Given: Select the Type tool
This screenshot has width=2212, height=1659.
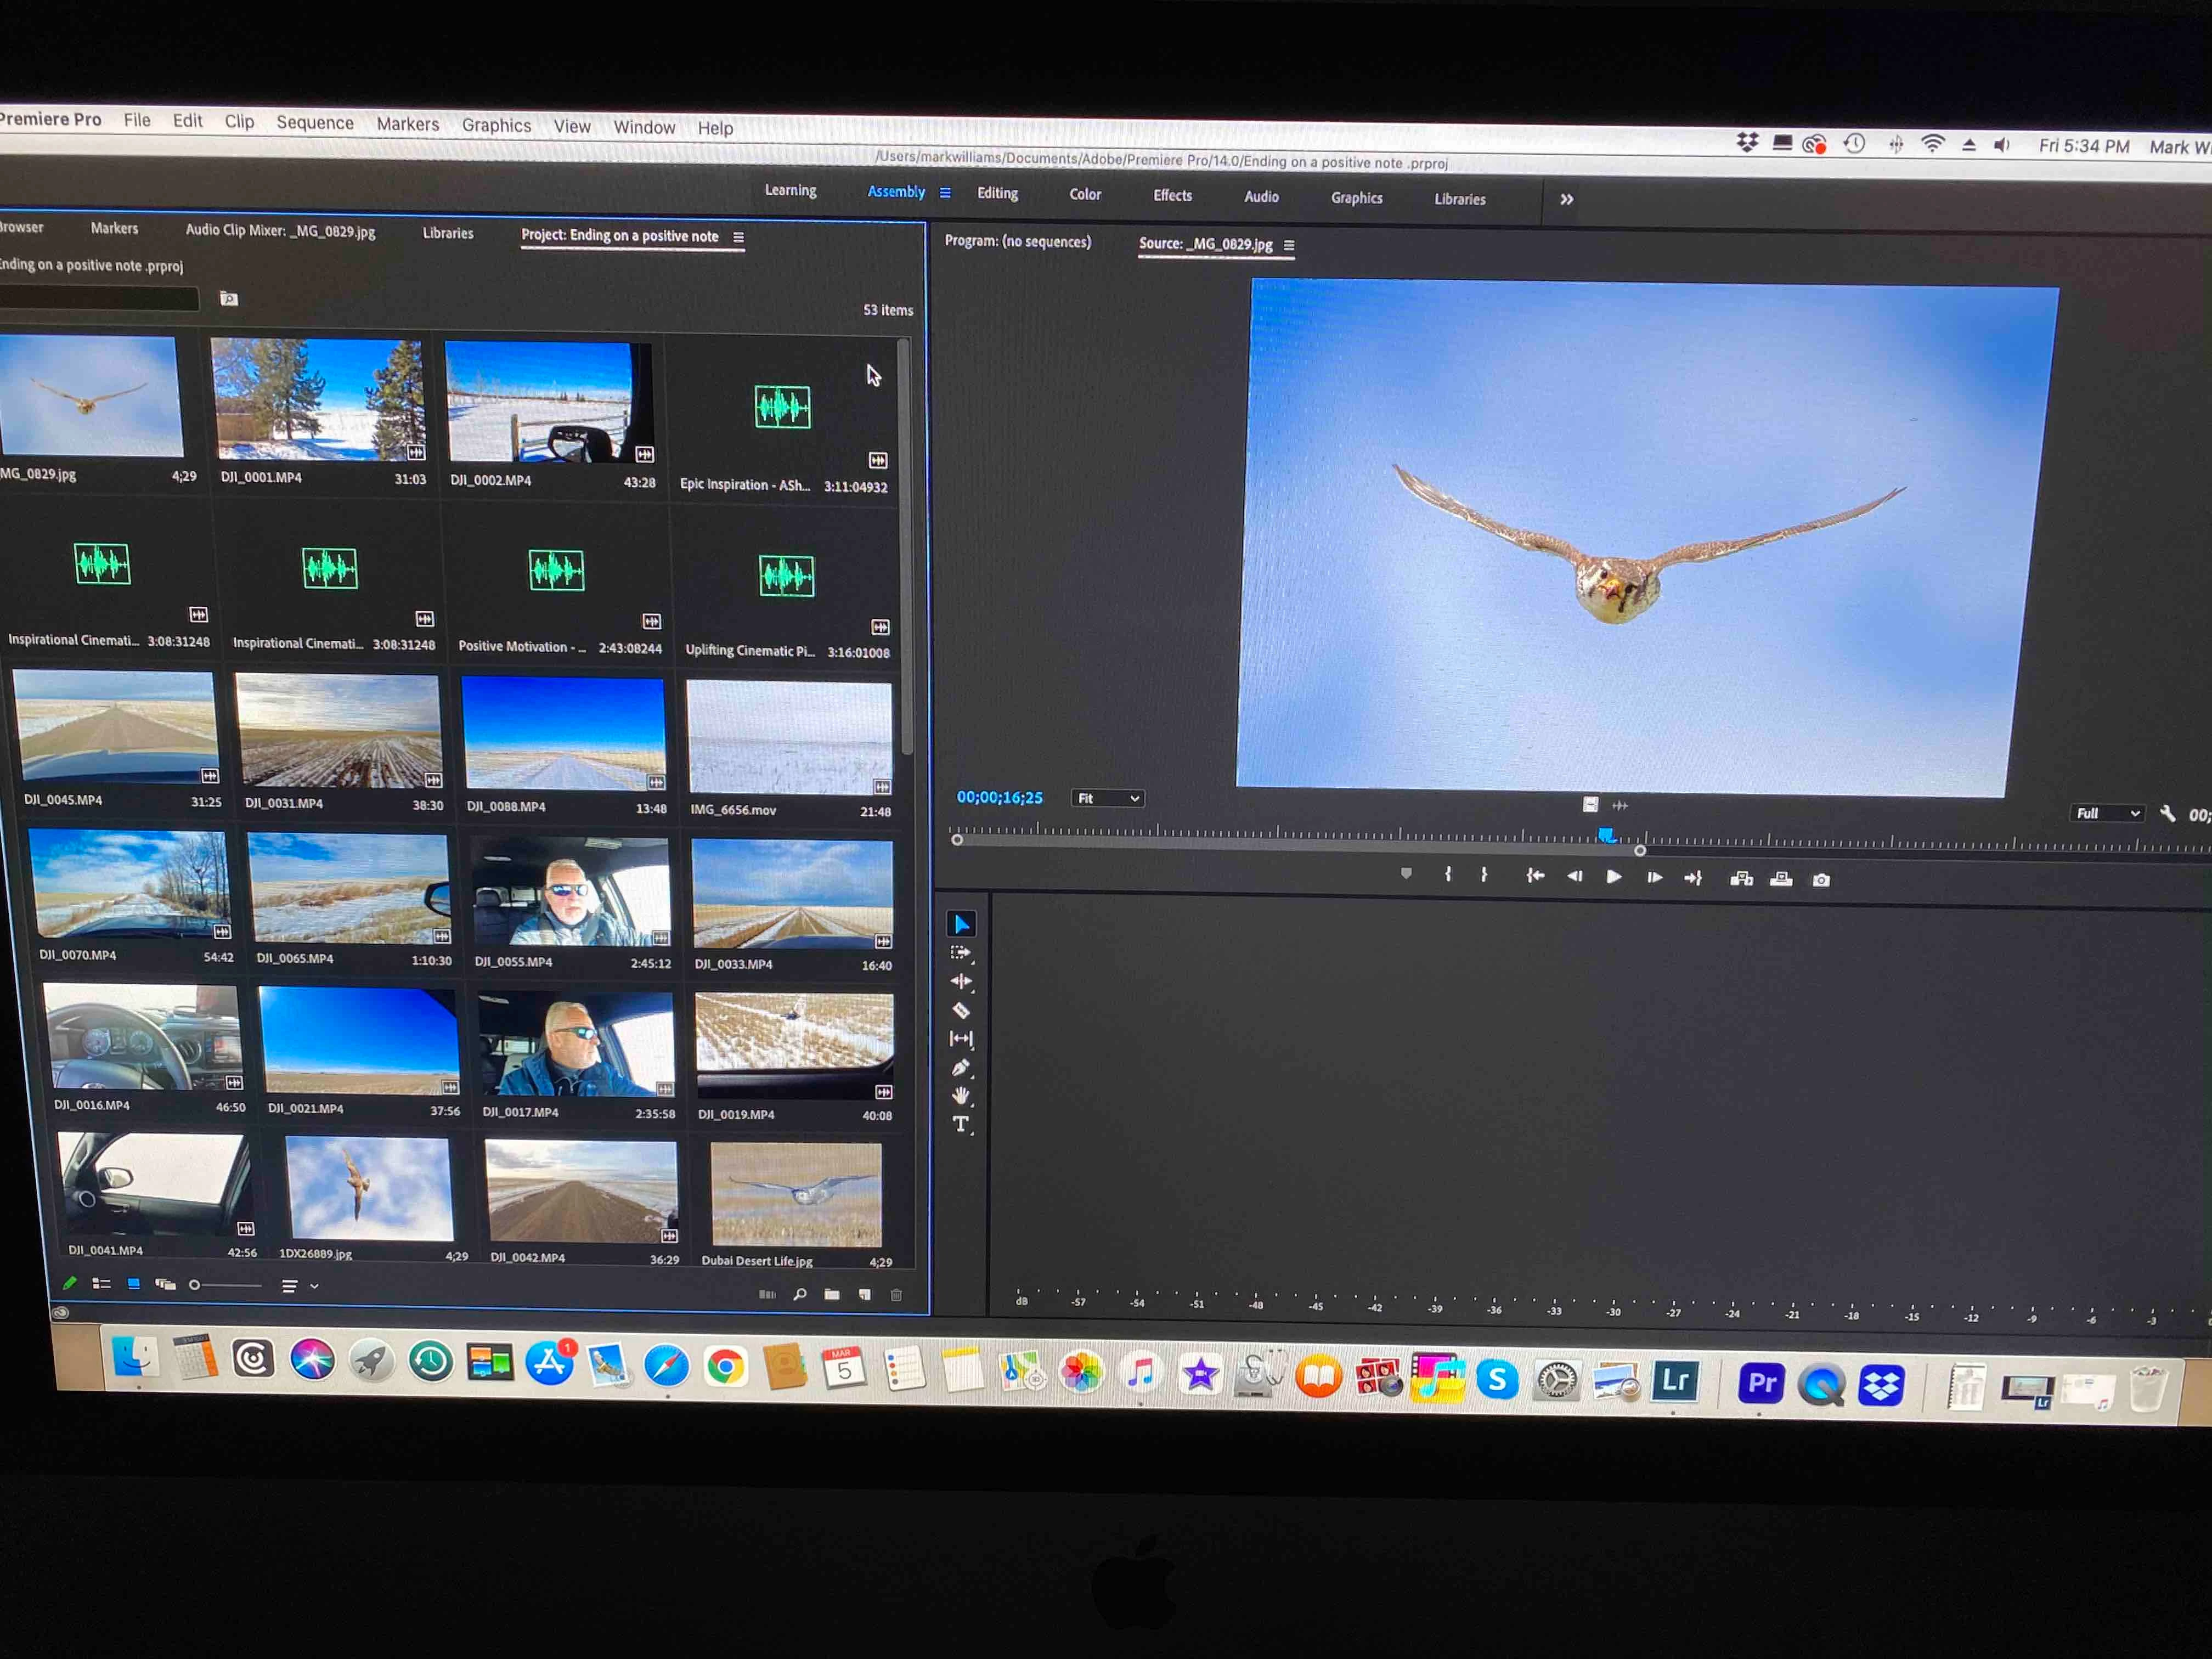Looking at the screenshot, I should pos(961,1124).
